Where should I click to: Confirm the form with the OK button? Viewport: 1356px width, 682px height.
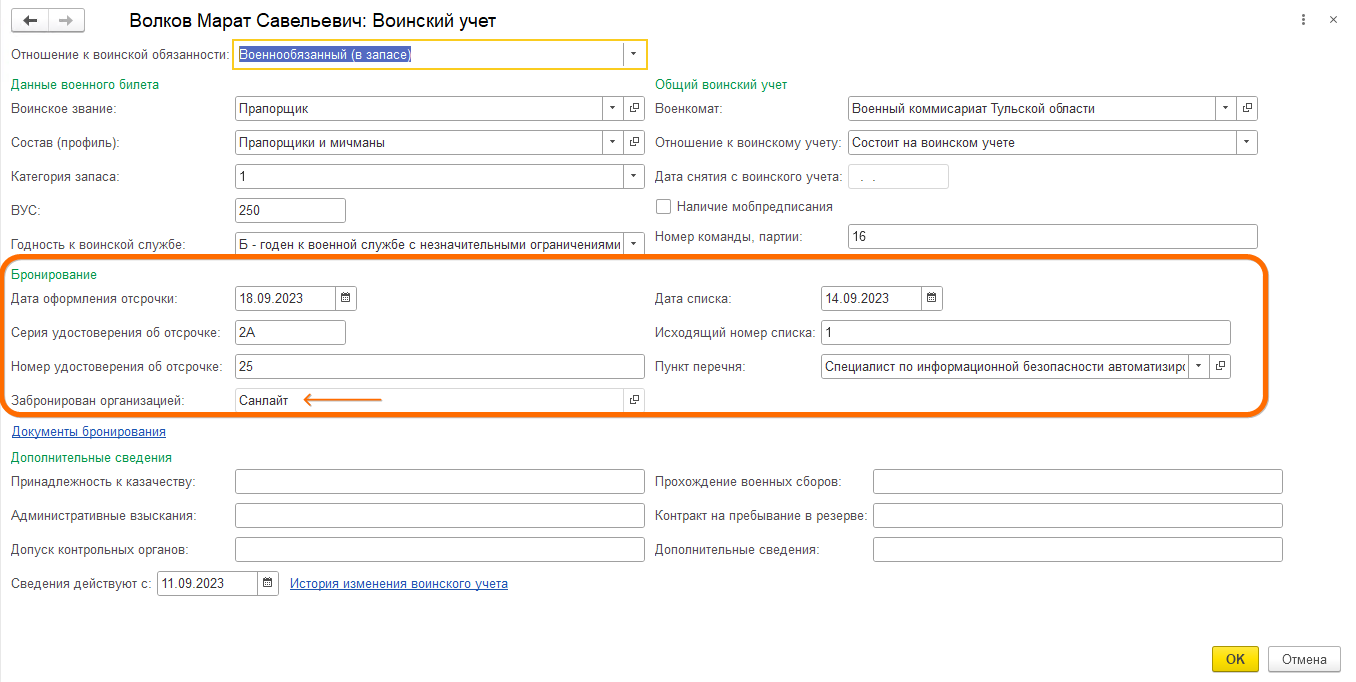[x=1235, y=659]
